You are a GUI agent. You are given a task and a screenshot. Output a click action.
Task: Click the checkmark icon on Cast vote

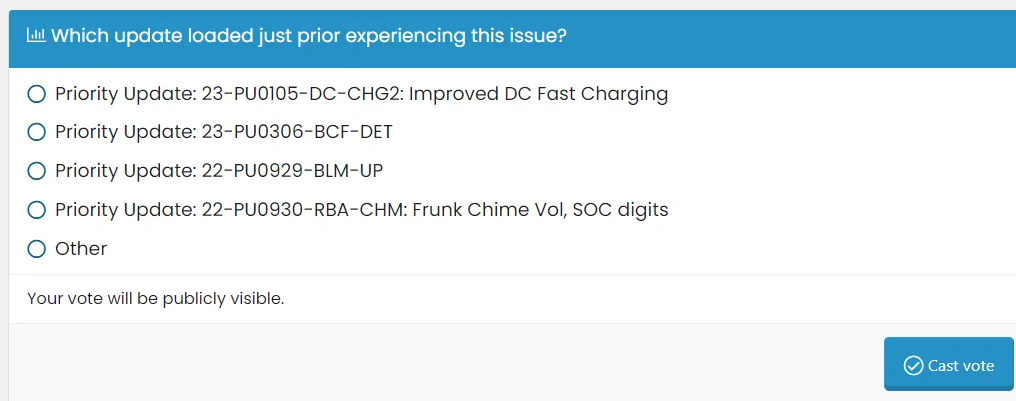point(912,365)
